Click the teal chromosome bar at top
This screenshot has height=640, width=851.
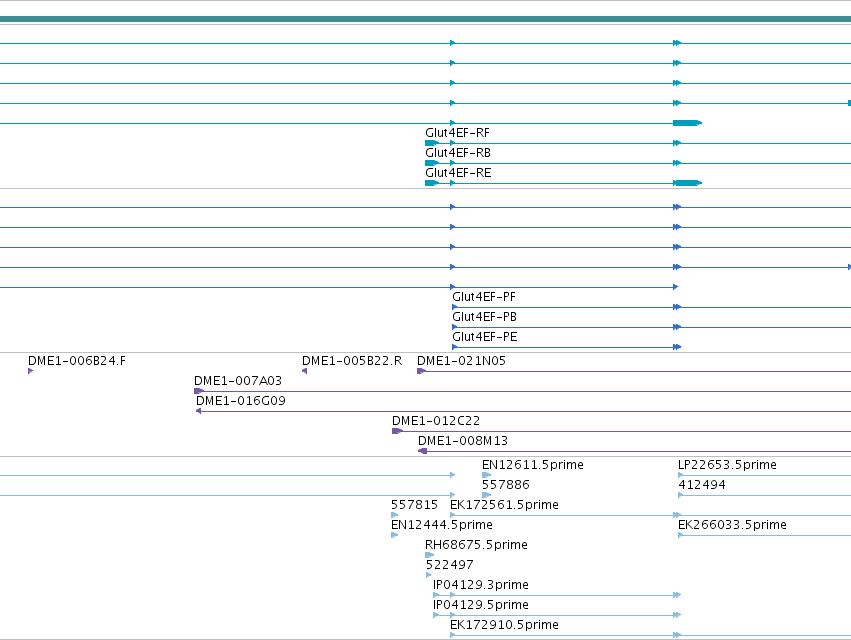coord(426,20)
